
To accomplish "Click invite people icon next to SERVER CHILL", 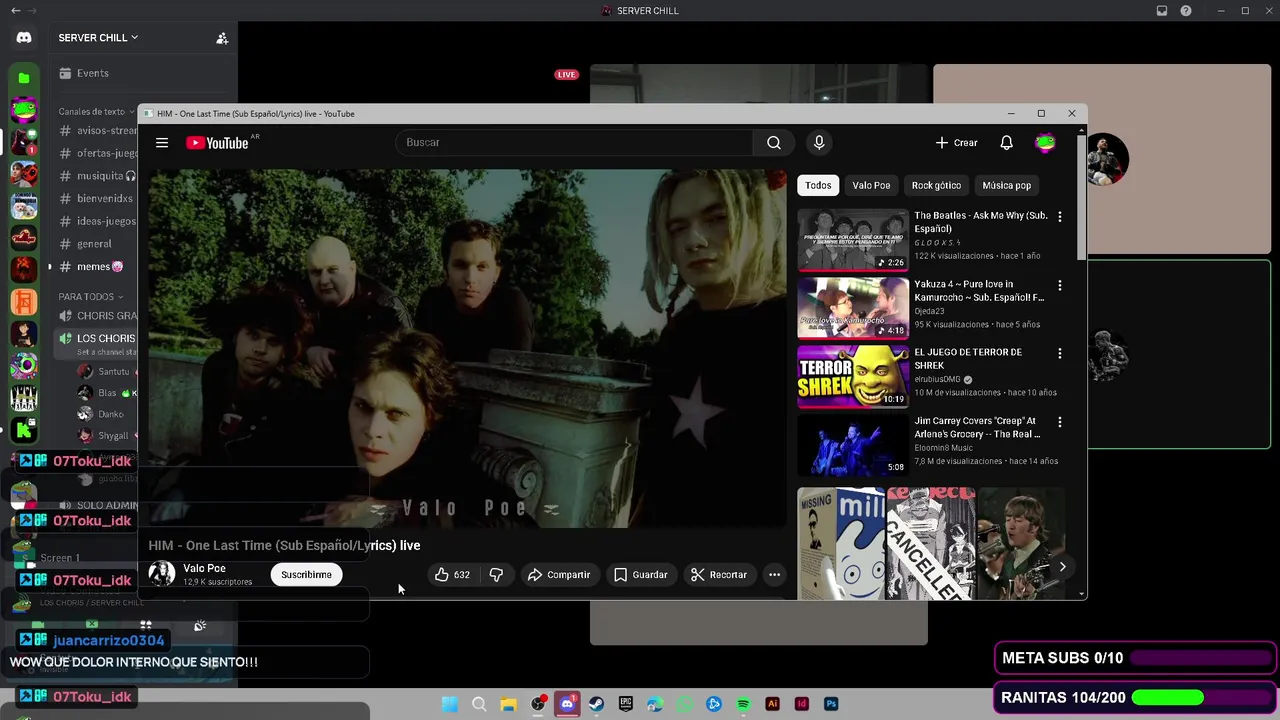I will (222, 38).
